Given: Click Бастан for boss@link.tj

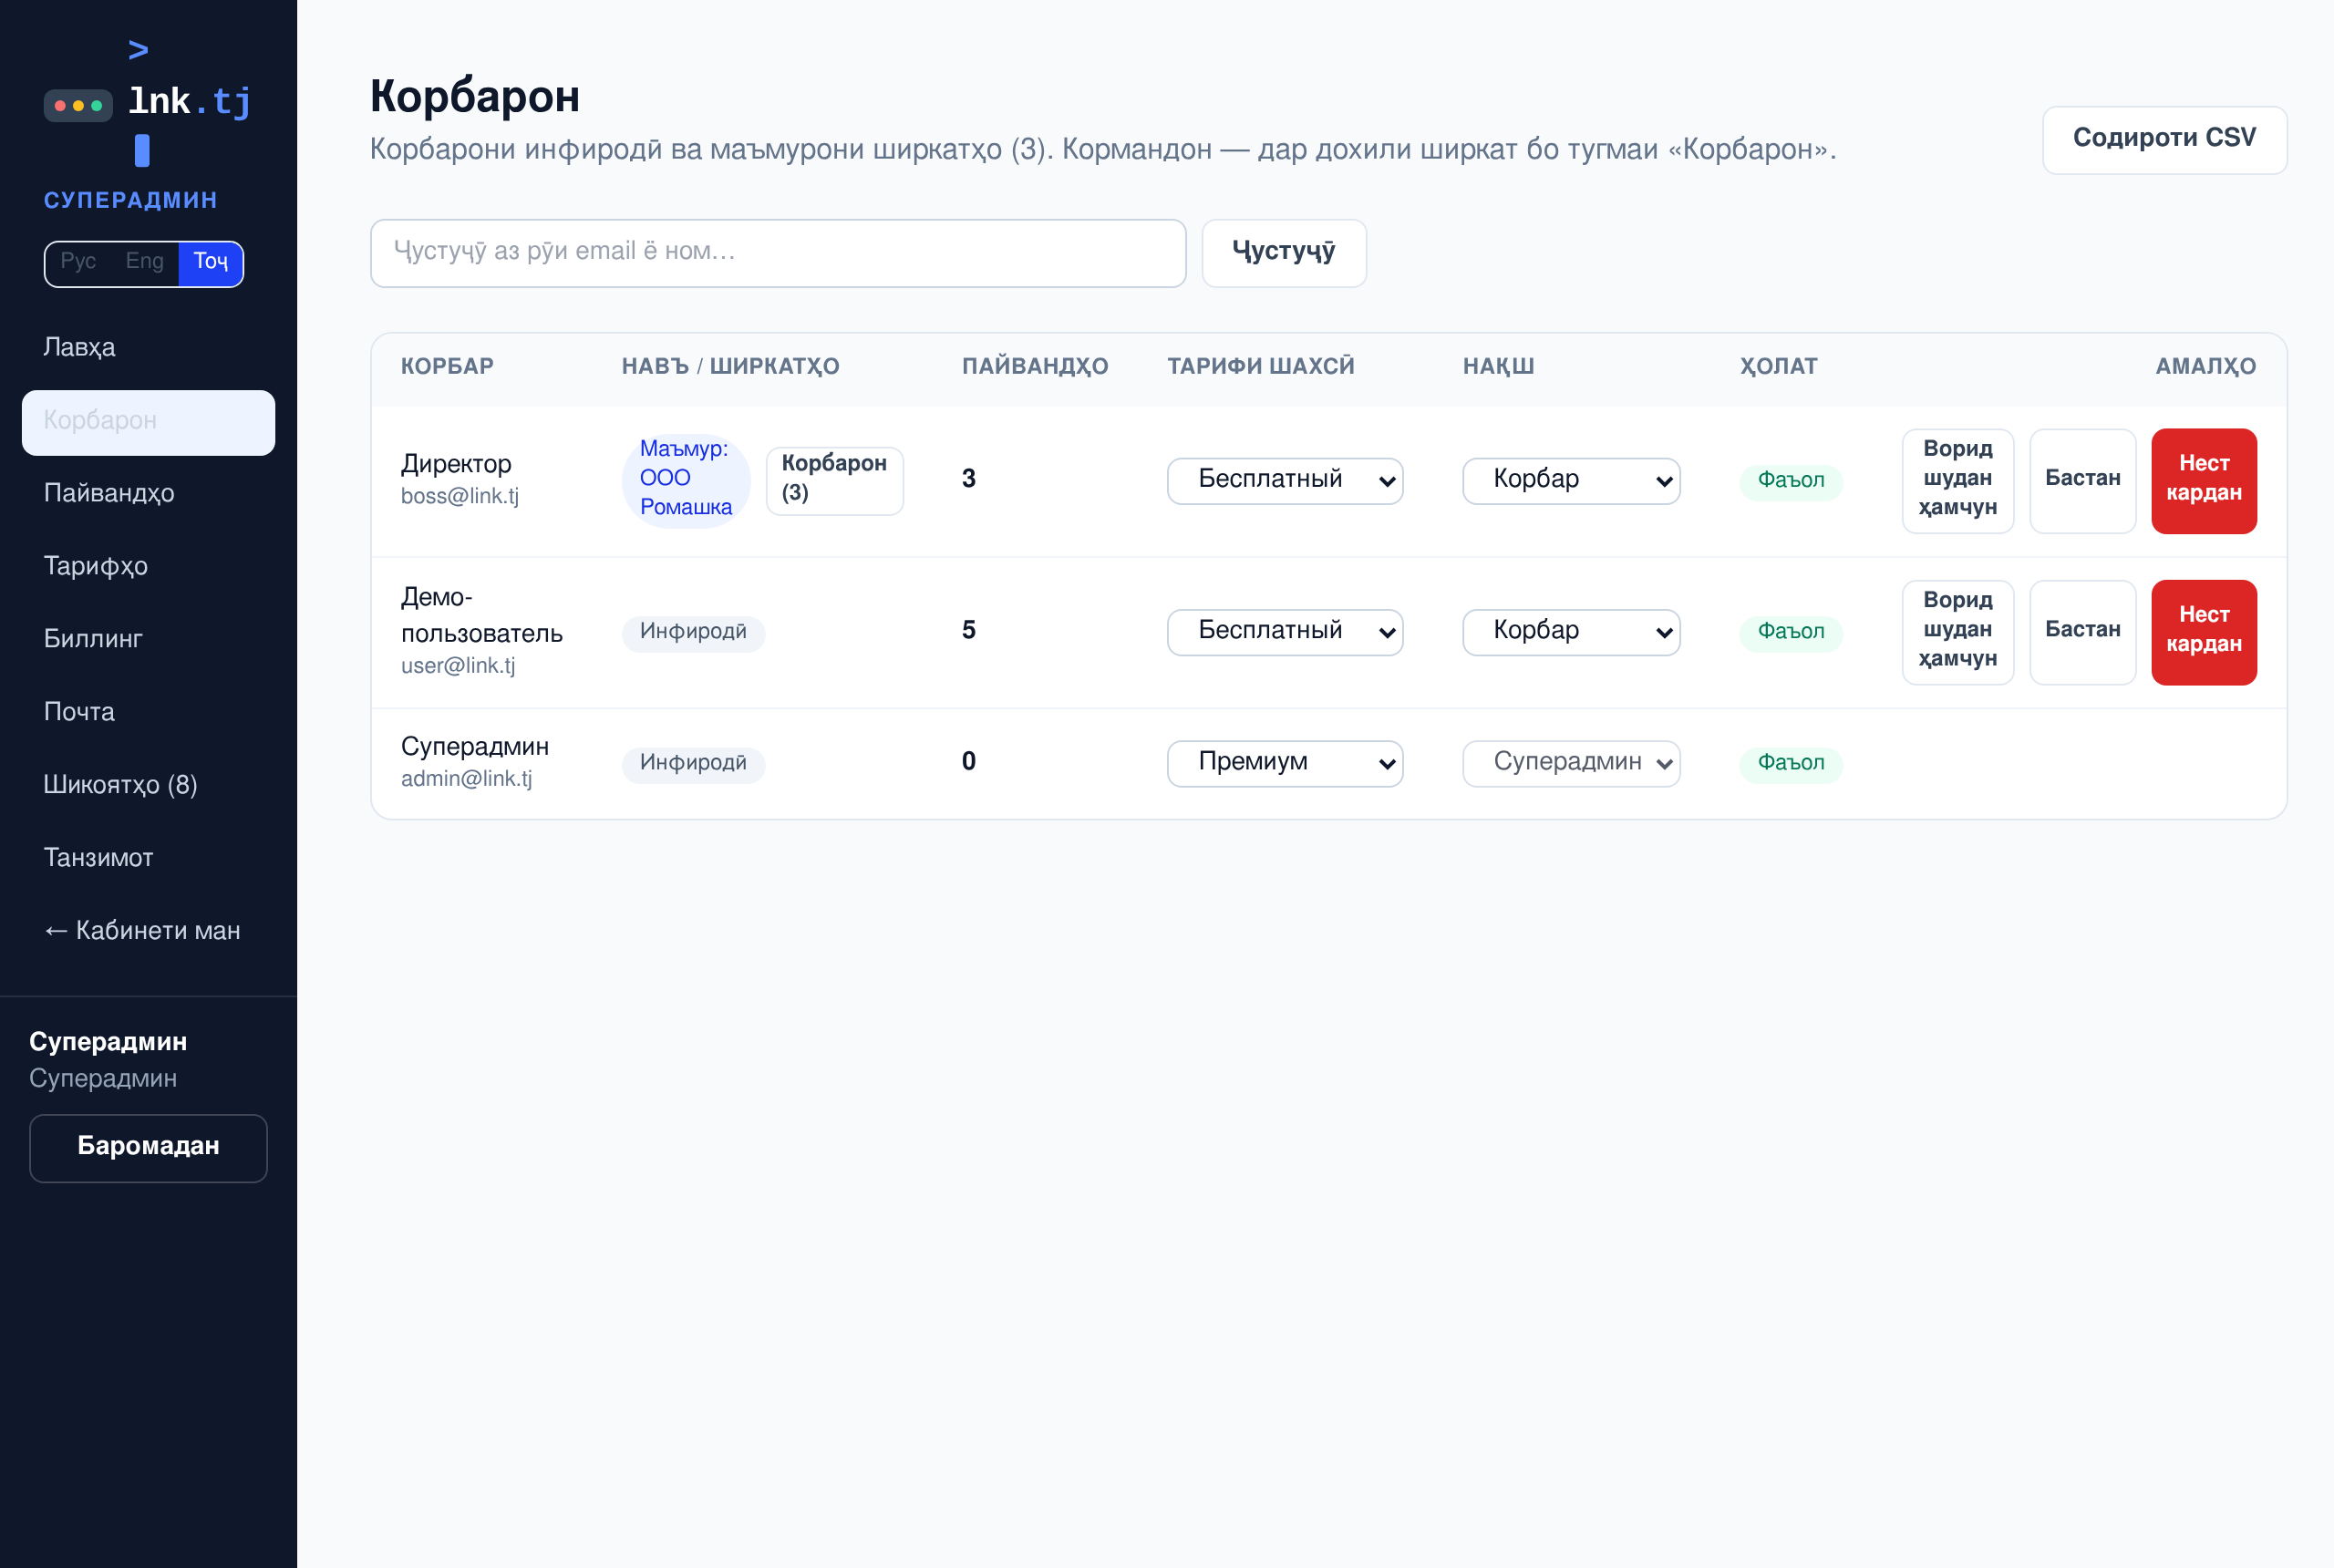Looking at the screenshot, I should point(2082,480).
